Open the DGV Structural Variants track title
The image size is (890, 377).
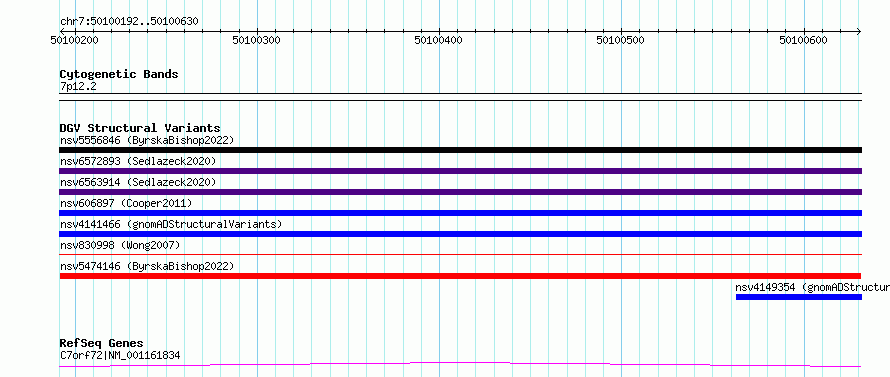pyautogui.click(x=140, y=128)
